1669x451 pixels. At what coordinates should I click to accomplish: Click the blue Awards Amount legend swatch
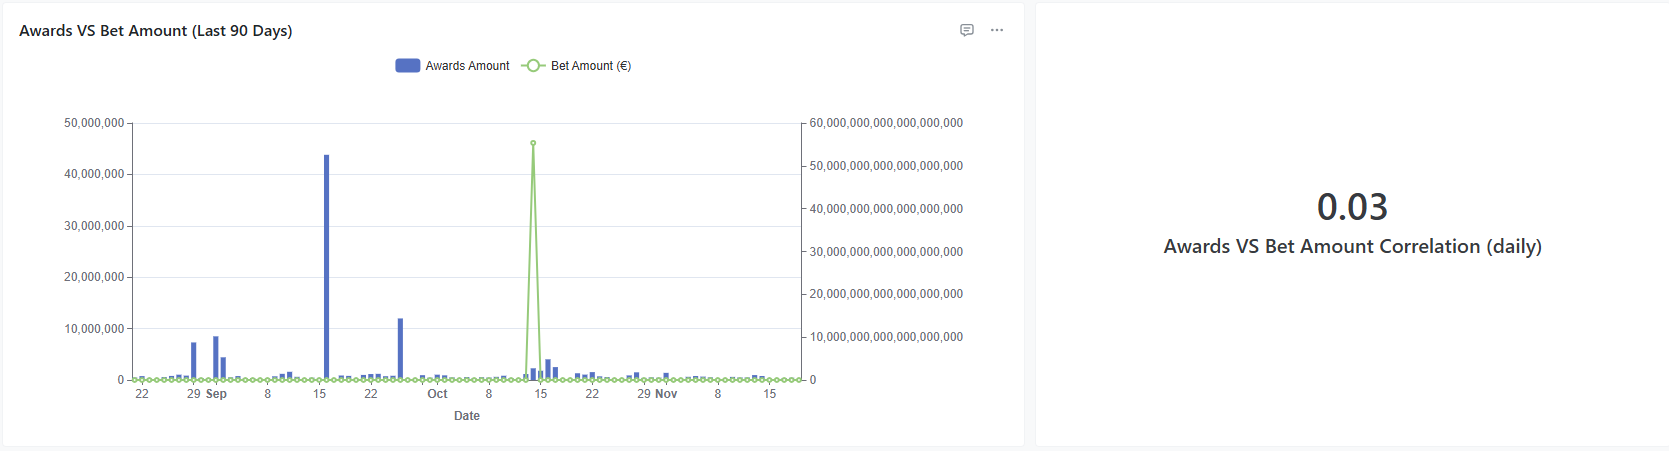(x=407, y=66)
